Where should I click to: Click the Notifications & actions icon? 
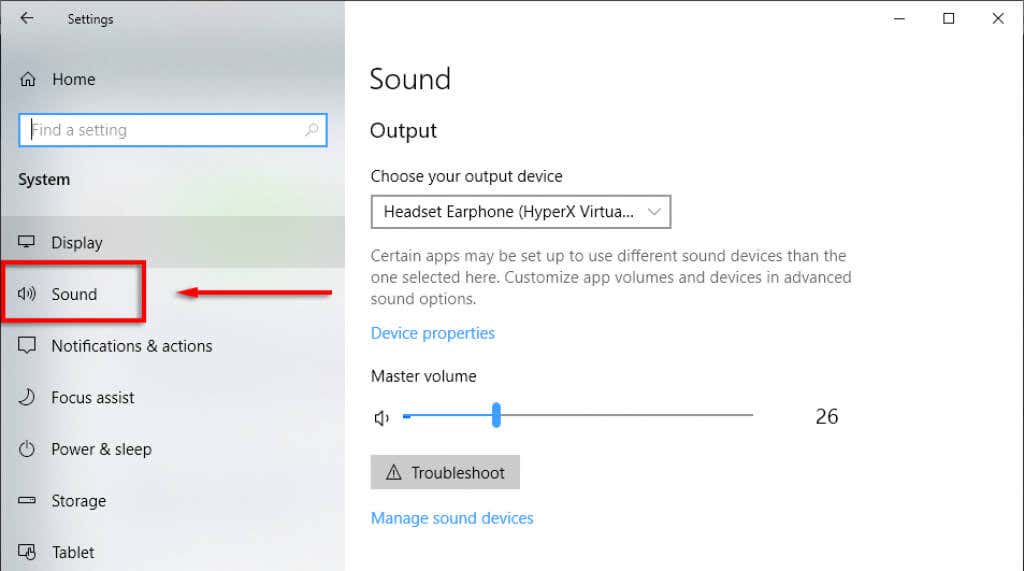28,346
